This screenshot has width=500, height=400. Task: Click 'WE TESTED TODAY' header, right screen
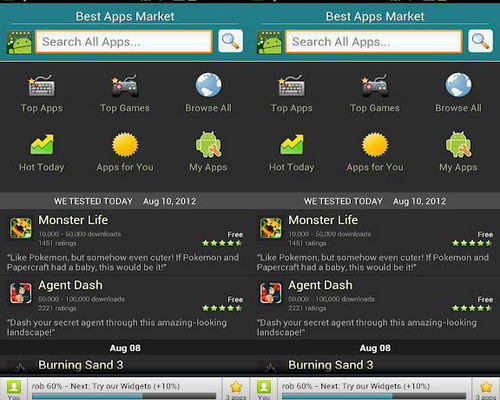(343, 201)
